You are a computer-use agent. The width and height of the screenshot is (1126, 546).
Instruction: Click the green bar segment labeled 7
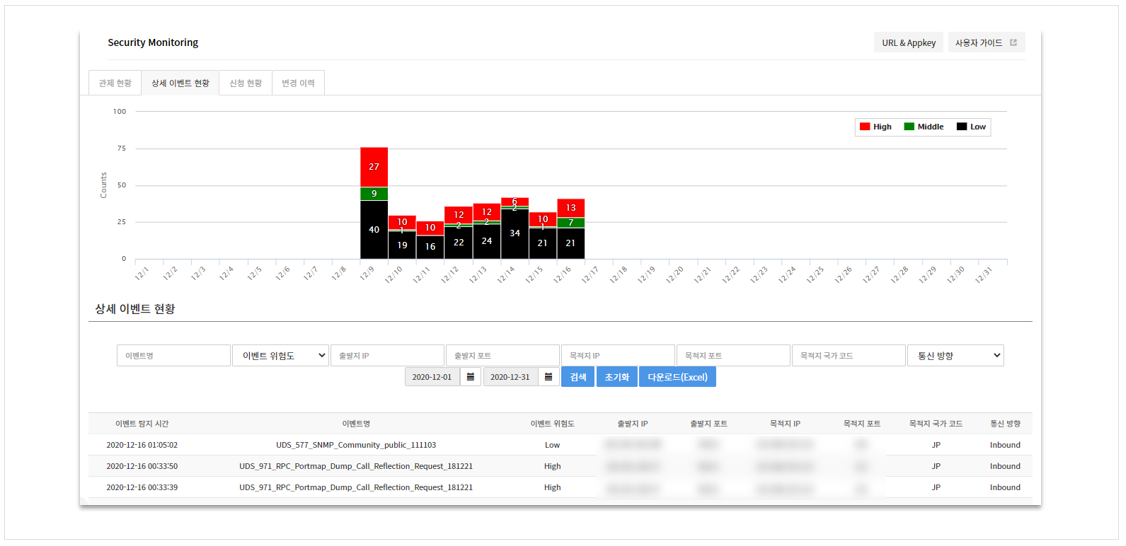pos(571,223)
